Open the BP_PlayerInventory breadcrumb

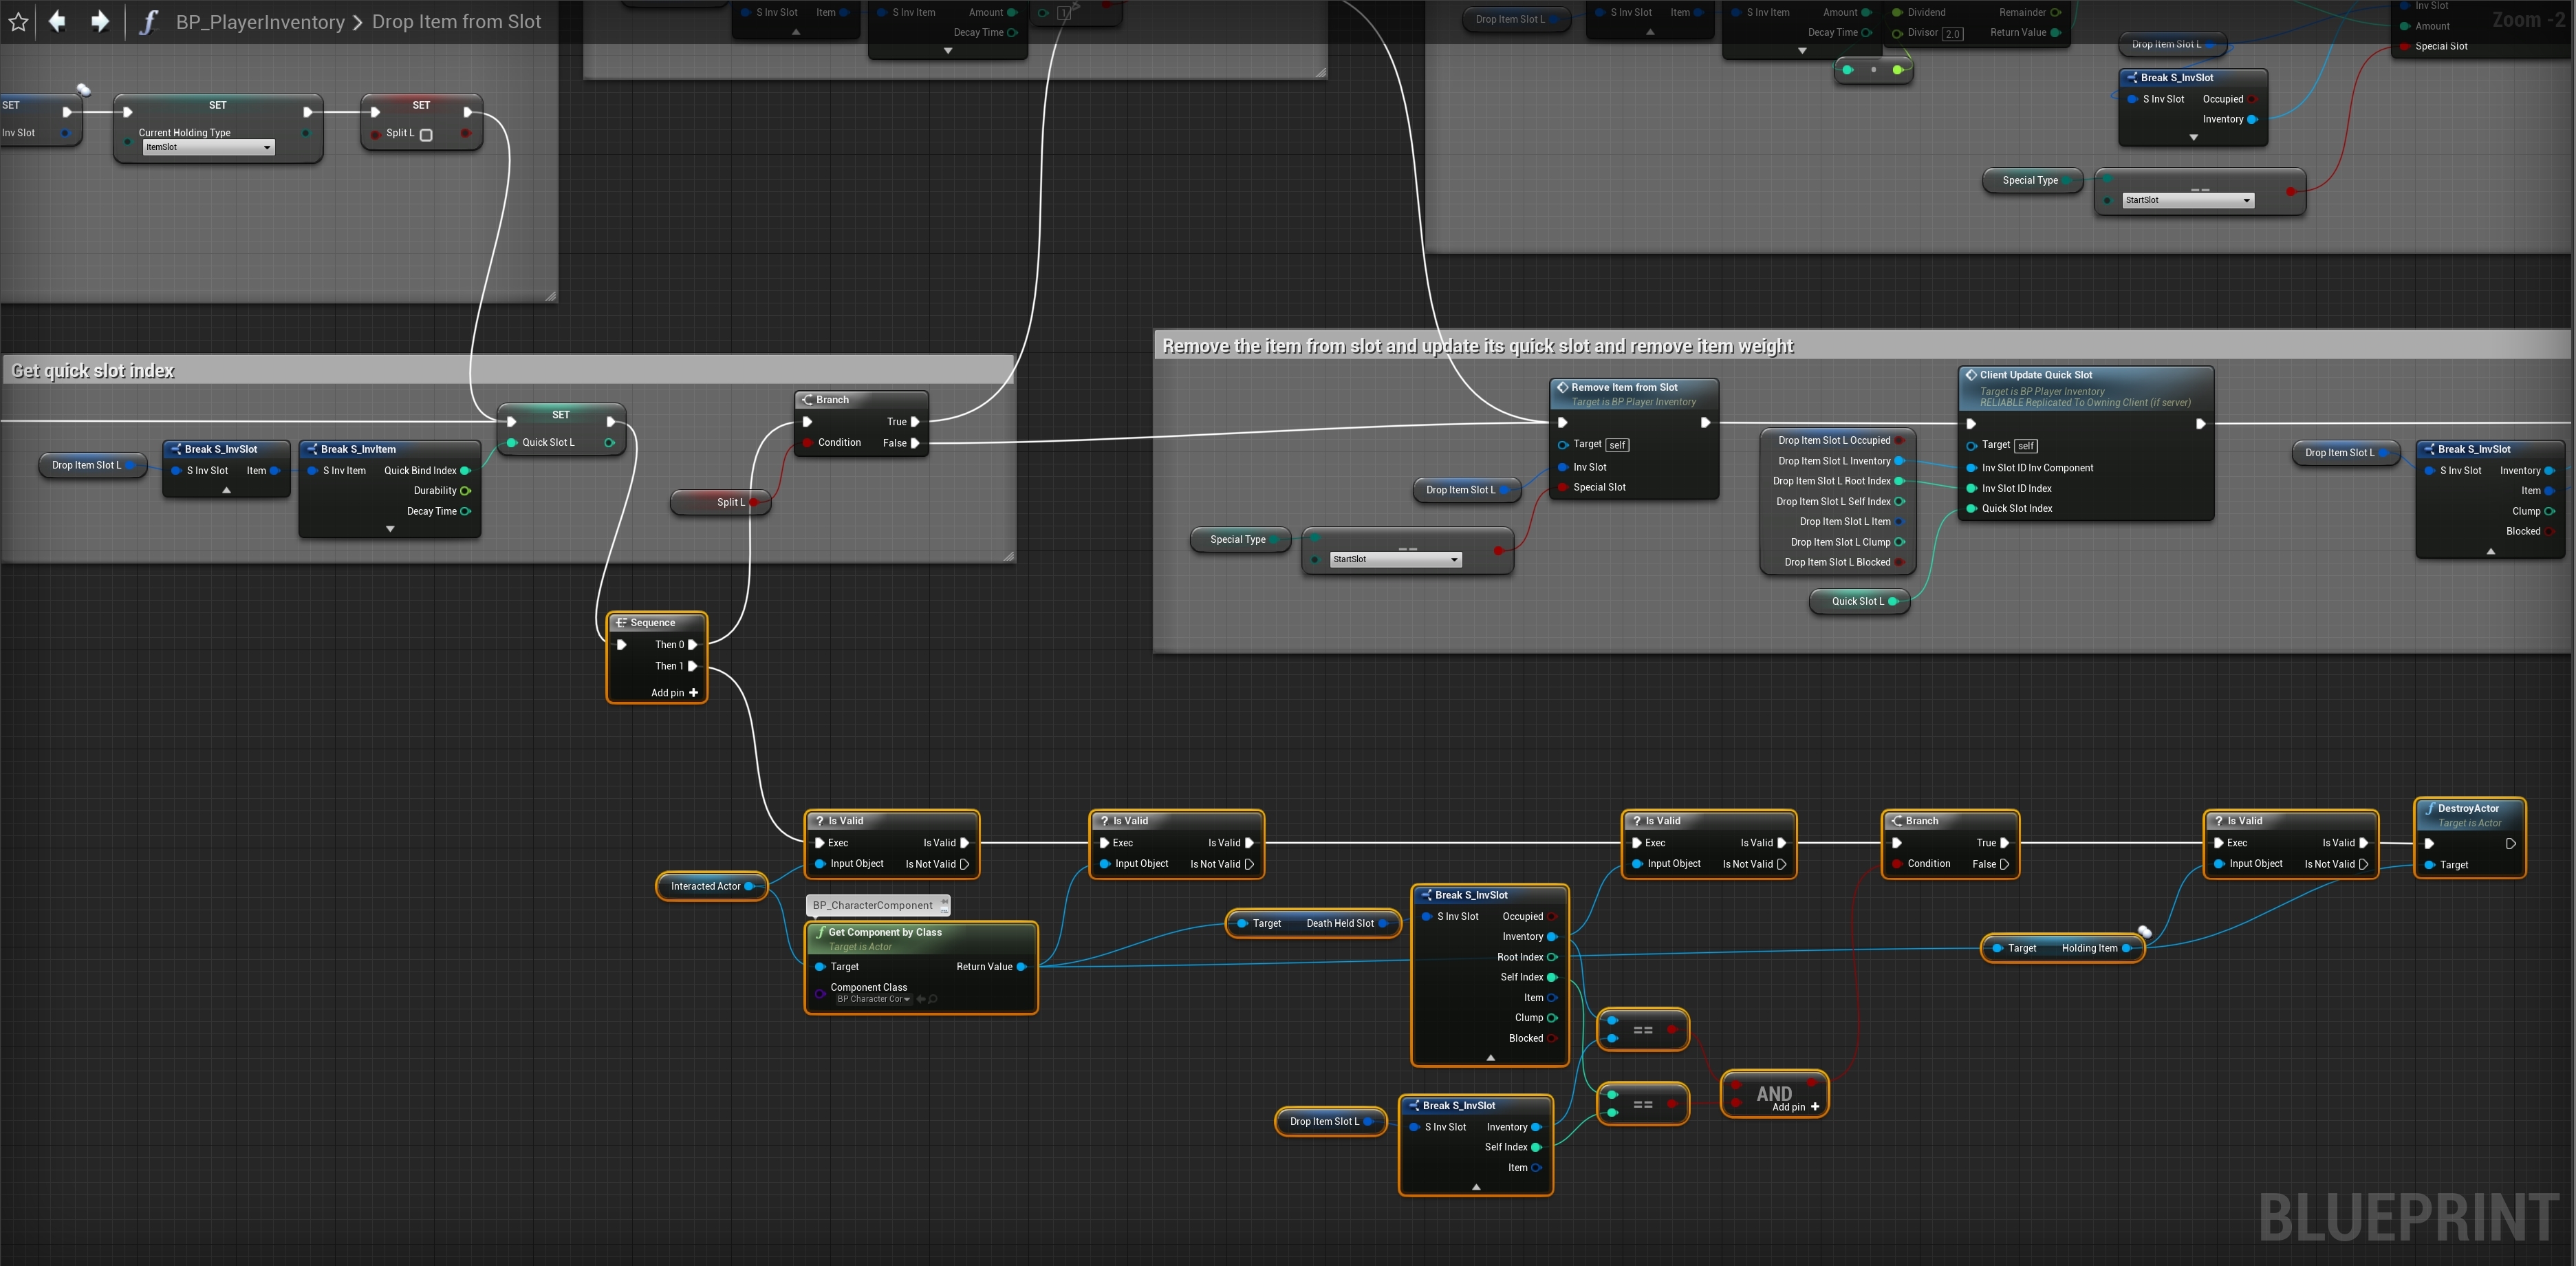pos(260,22)
